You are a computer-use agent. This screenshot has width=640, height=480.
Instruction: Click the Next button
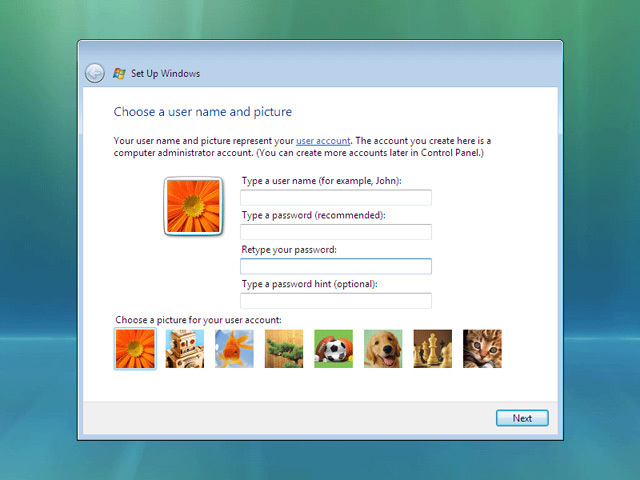coord(522,418)
